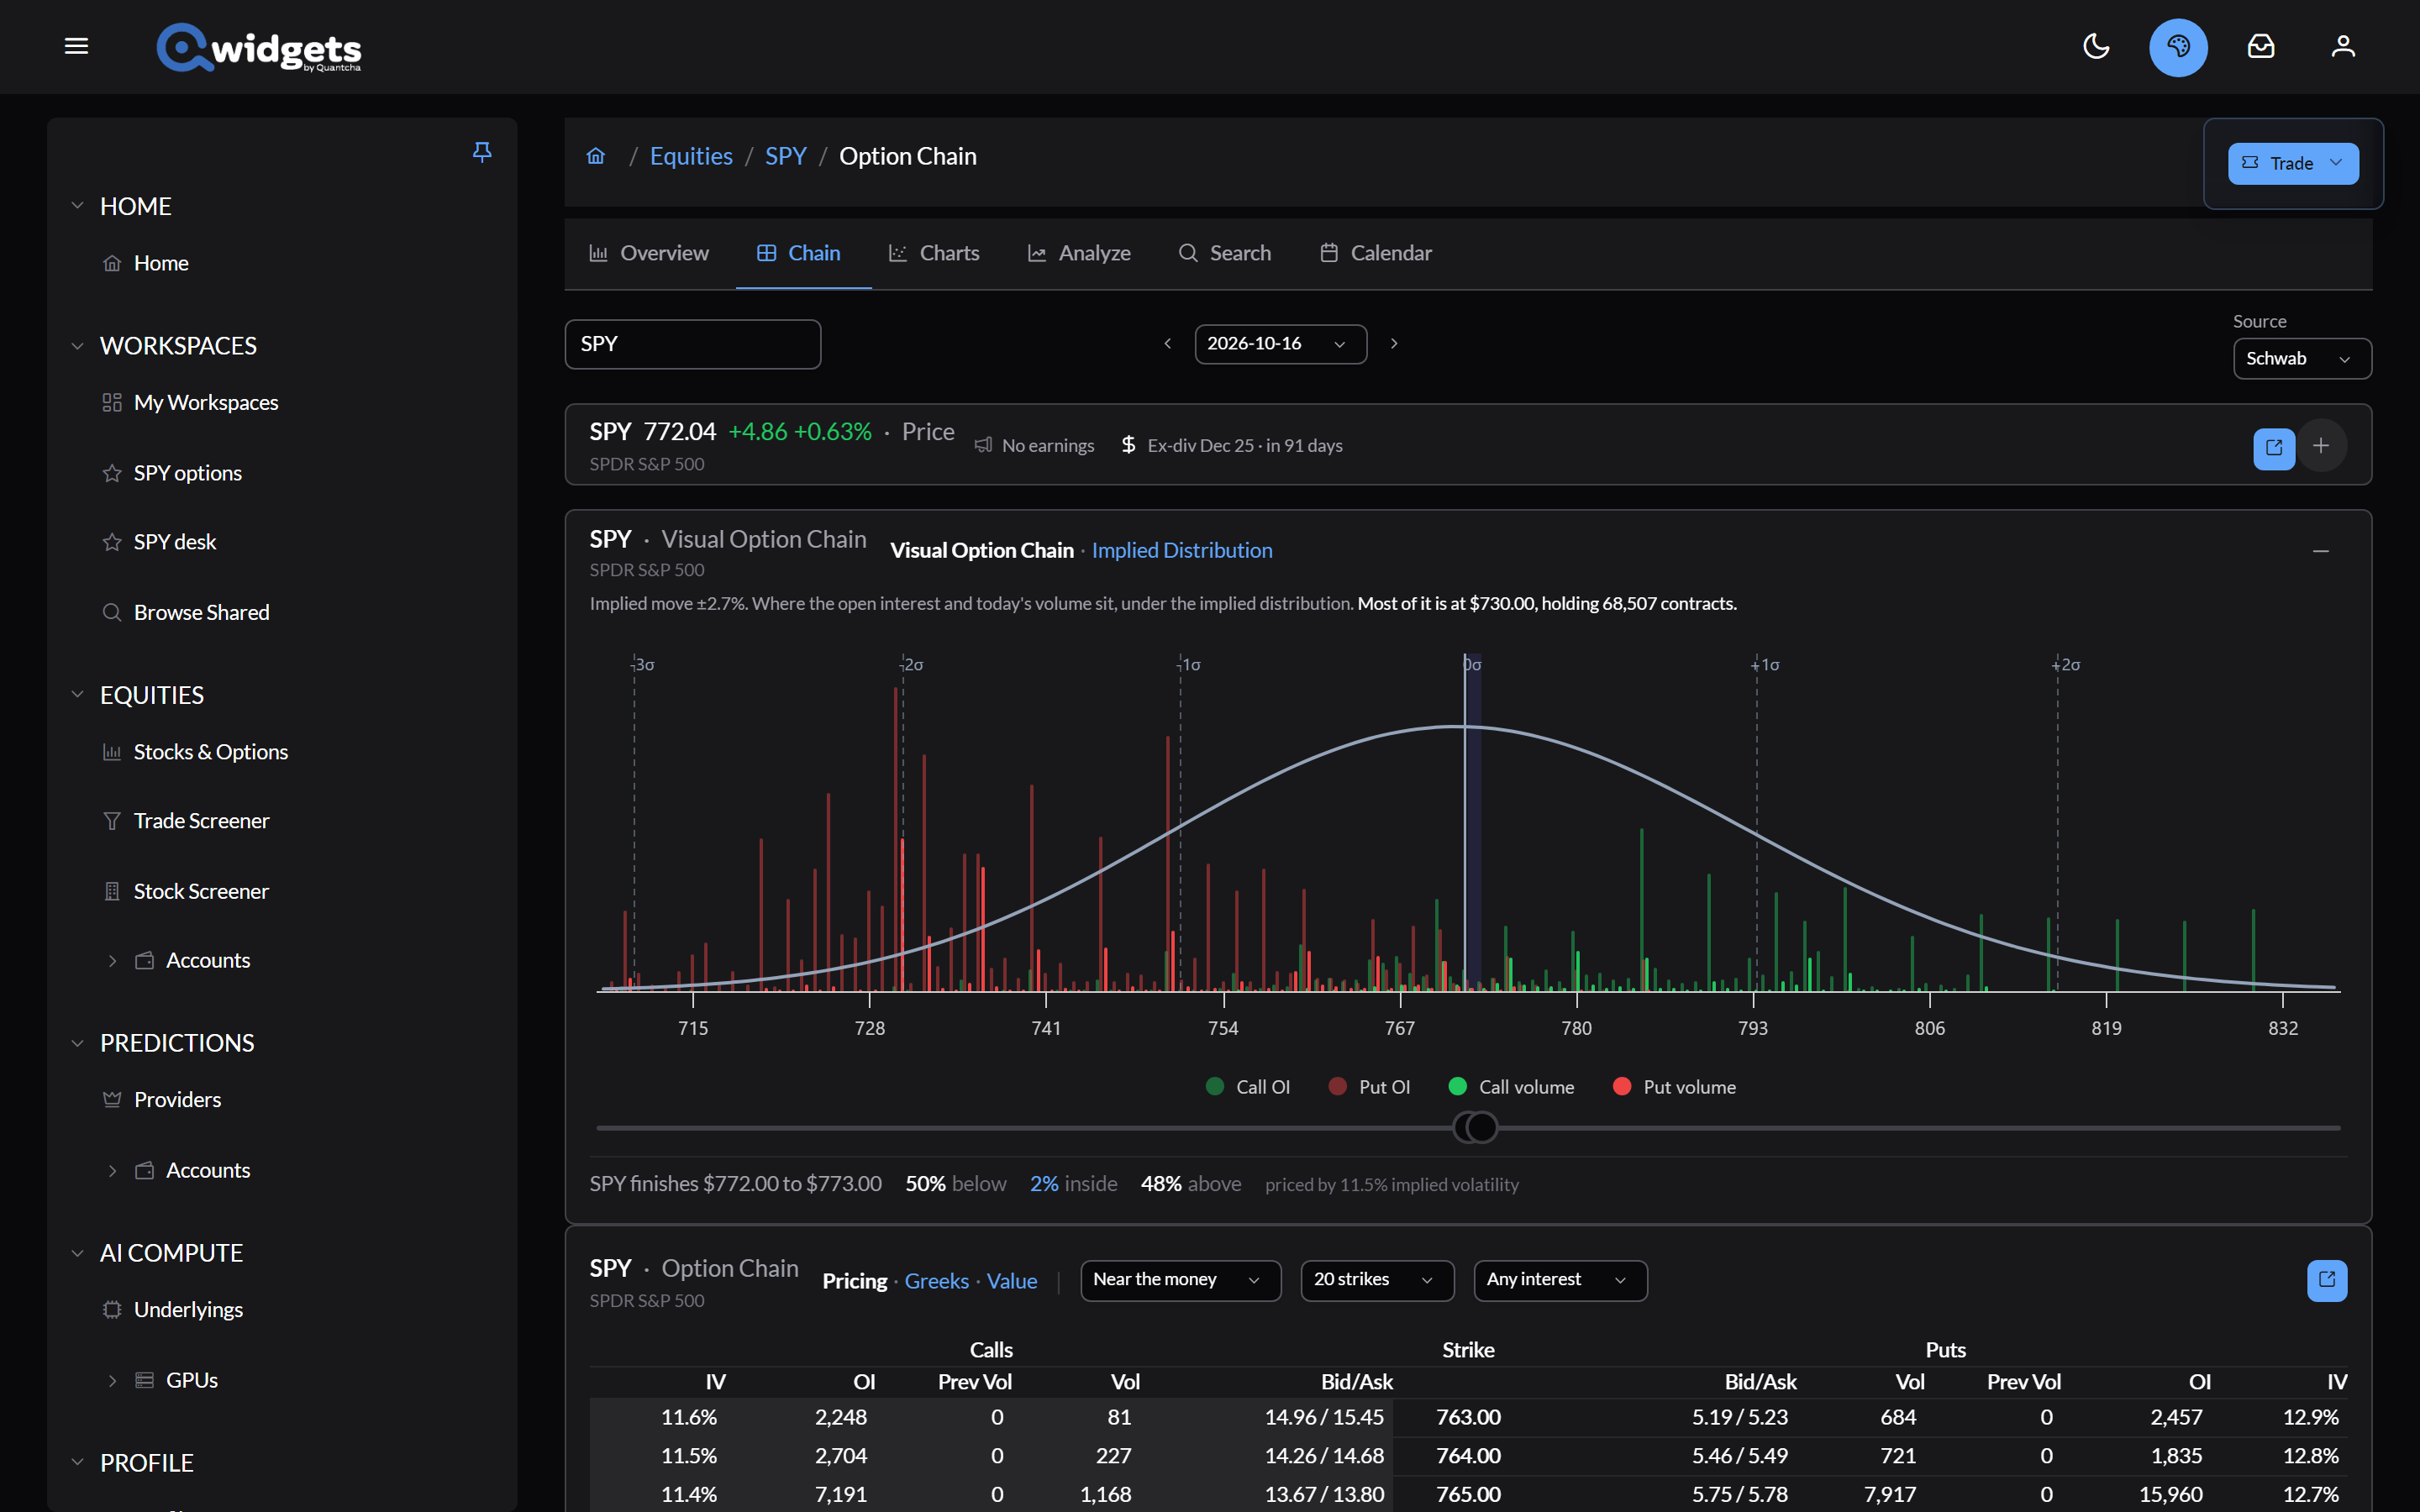Open Underlyings under AI Compute

[x=188, y=1310]
